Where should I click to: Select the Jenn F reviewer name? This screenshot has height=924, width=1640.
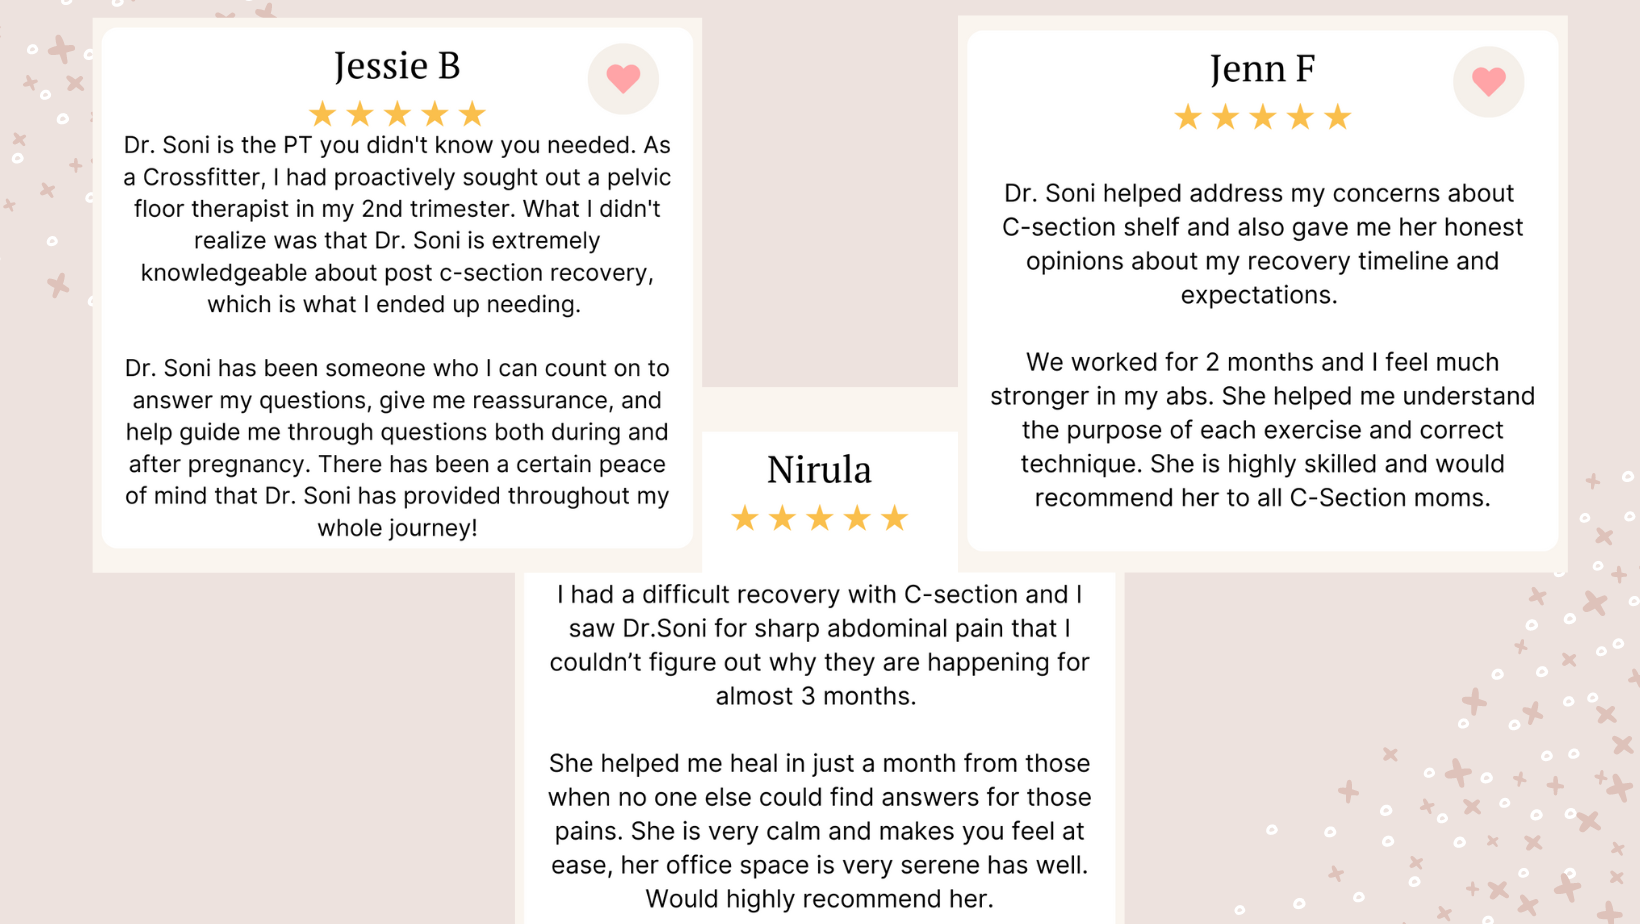(1262, 70)
